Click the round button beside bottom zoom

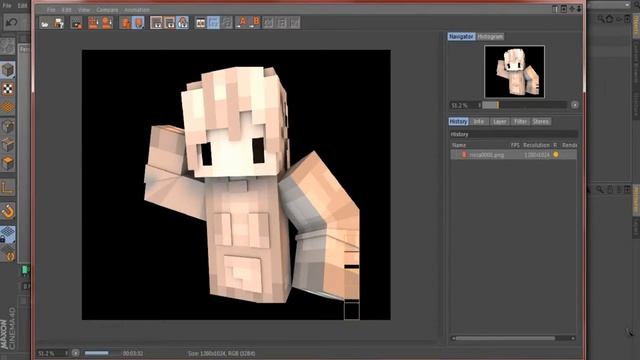pyautogui.click(x=76, y=353)
